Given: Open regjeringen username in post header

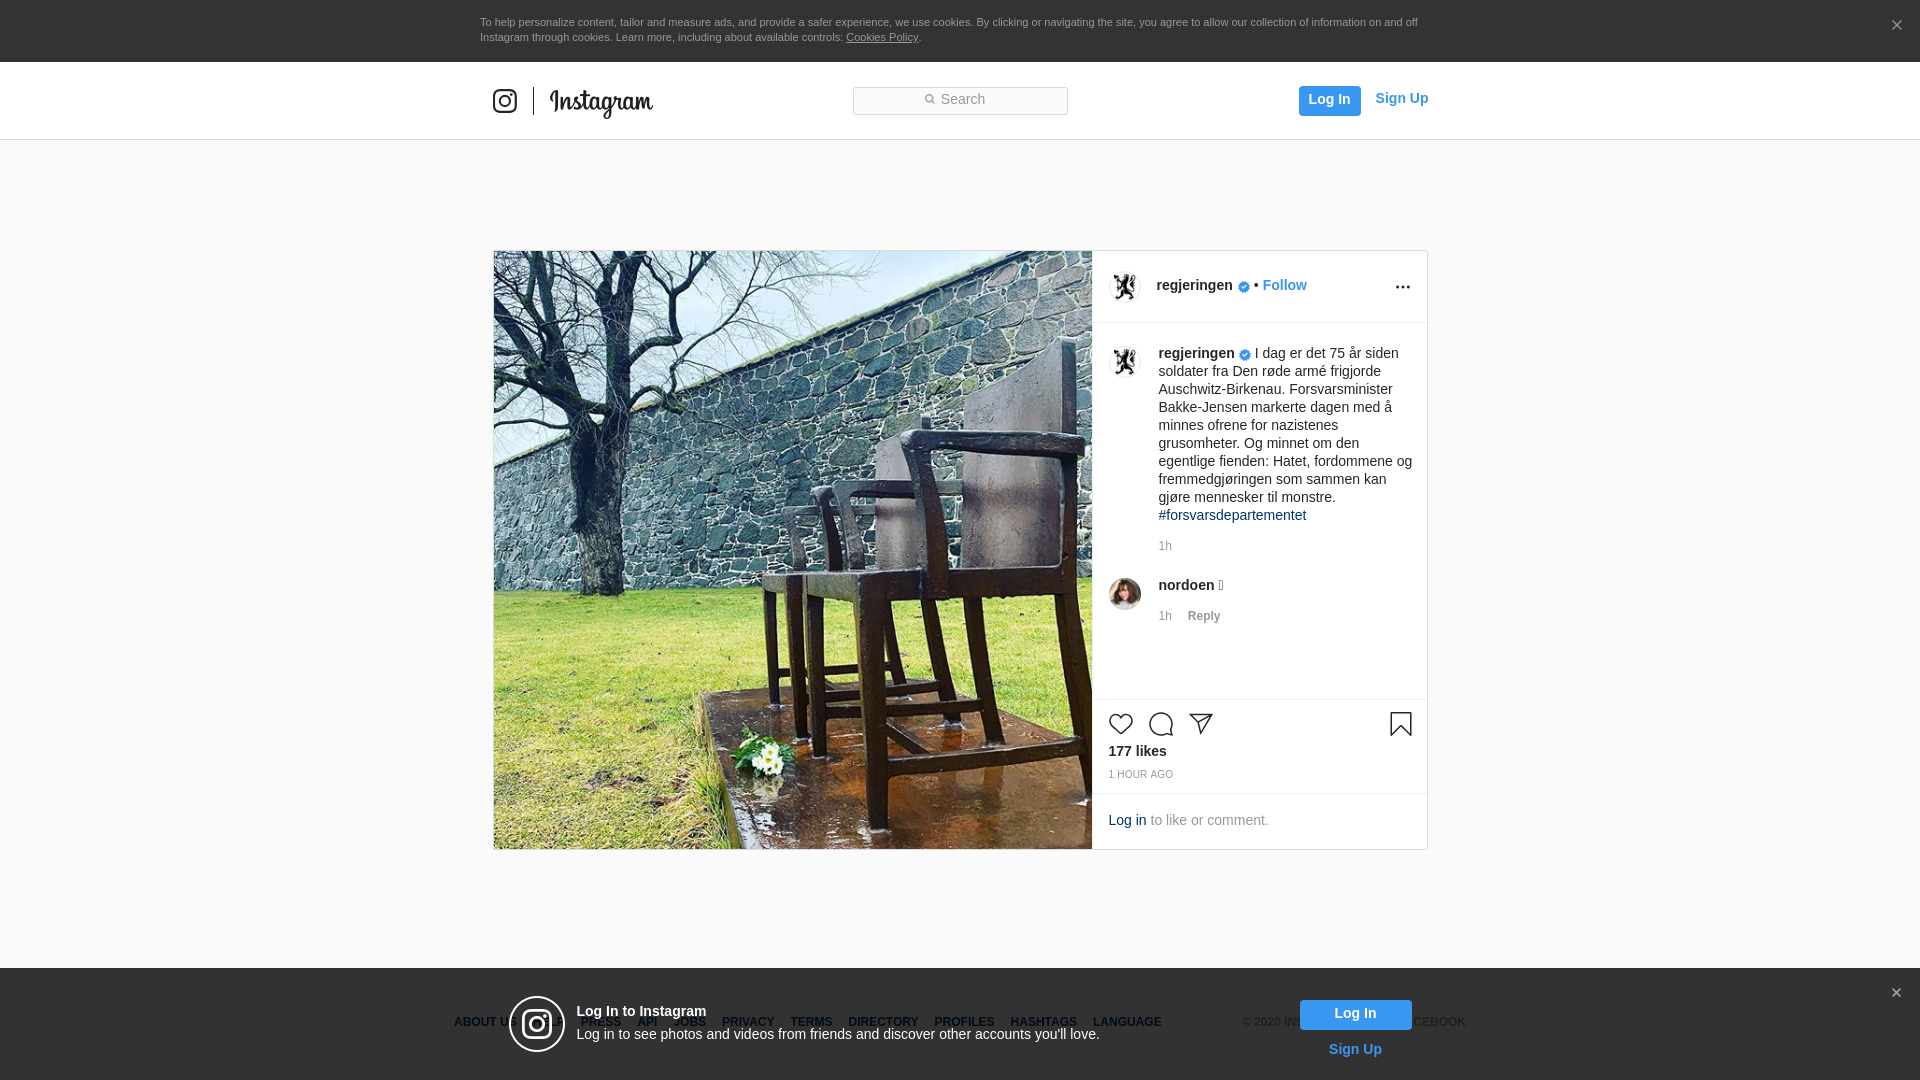Looking at the screenshot, I should (x=1194, y=285).
